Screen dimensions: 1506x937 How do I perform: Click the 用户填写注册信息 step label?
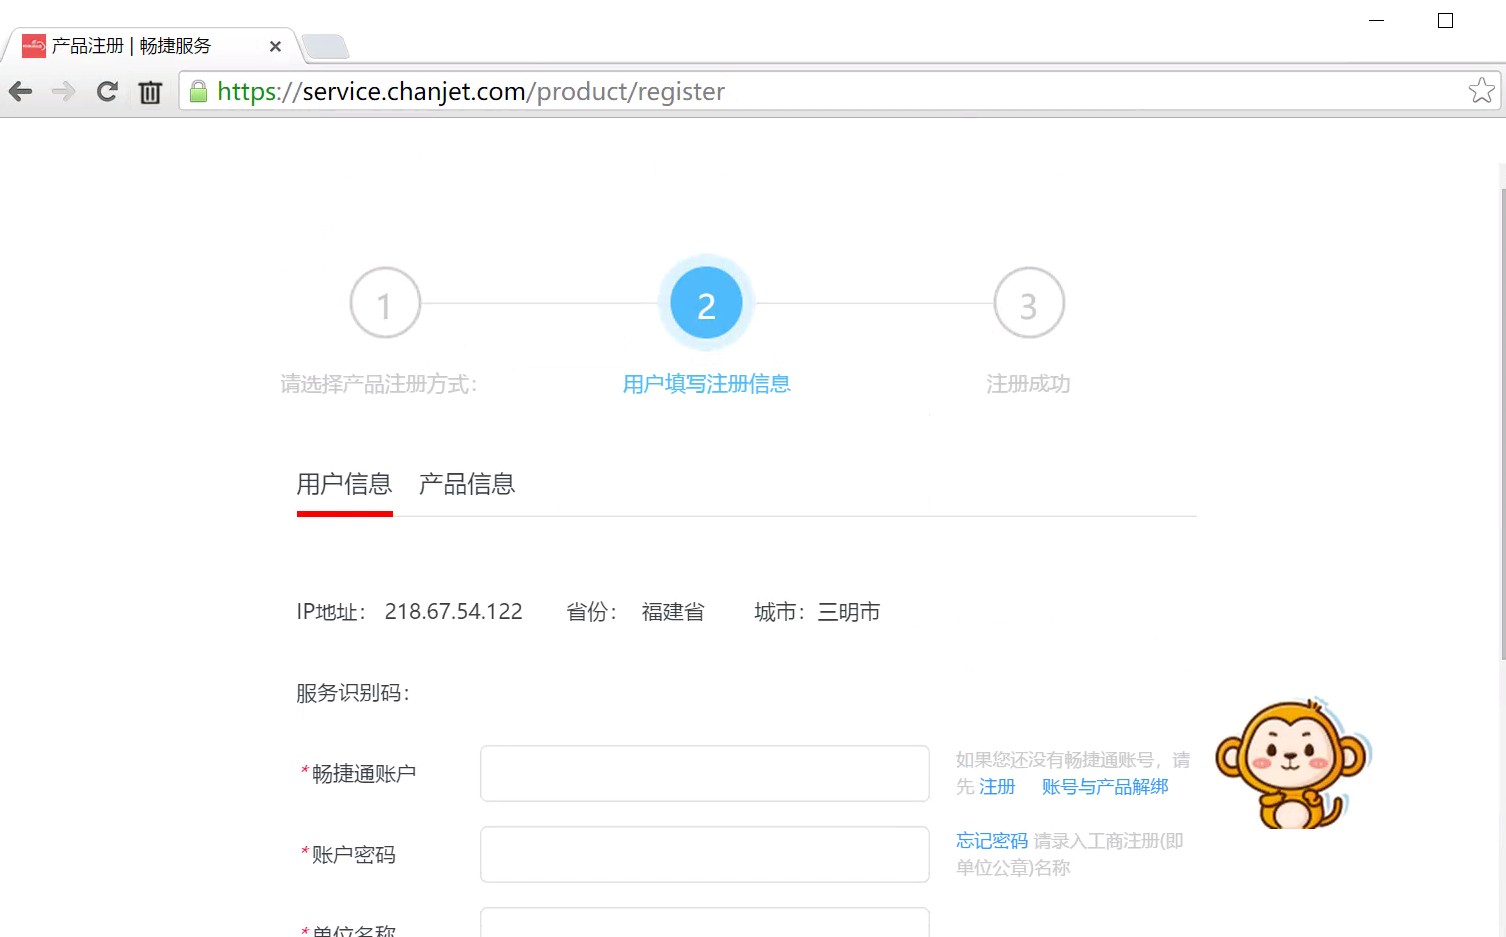[x=706, y=384]
